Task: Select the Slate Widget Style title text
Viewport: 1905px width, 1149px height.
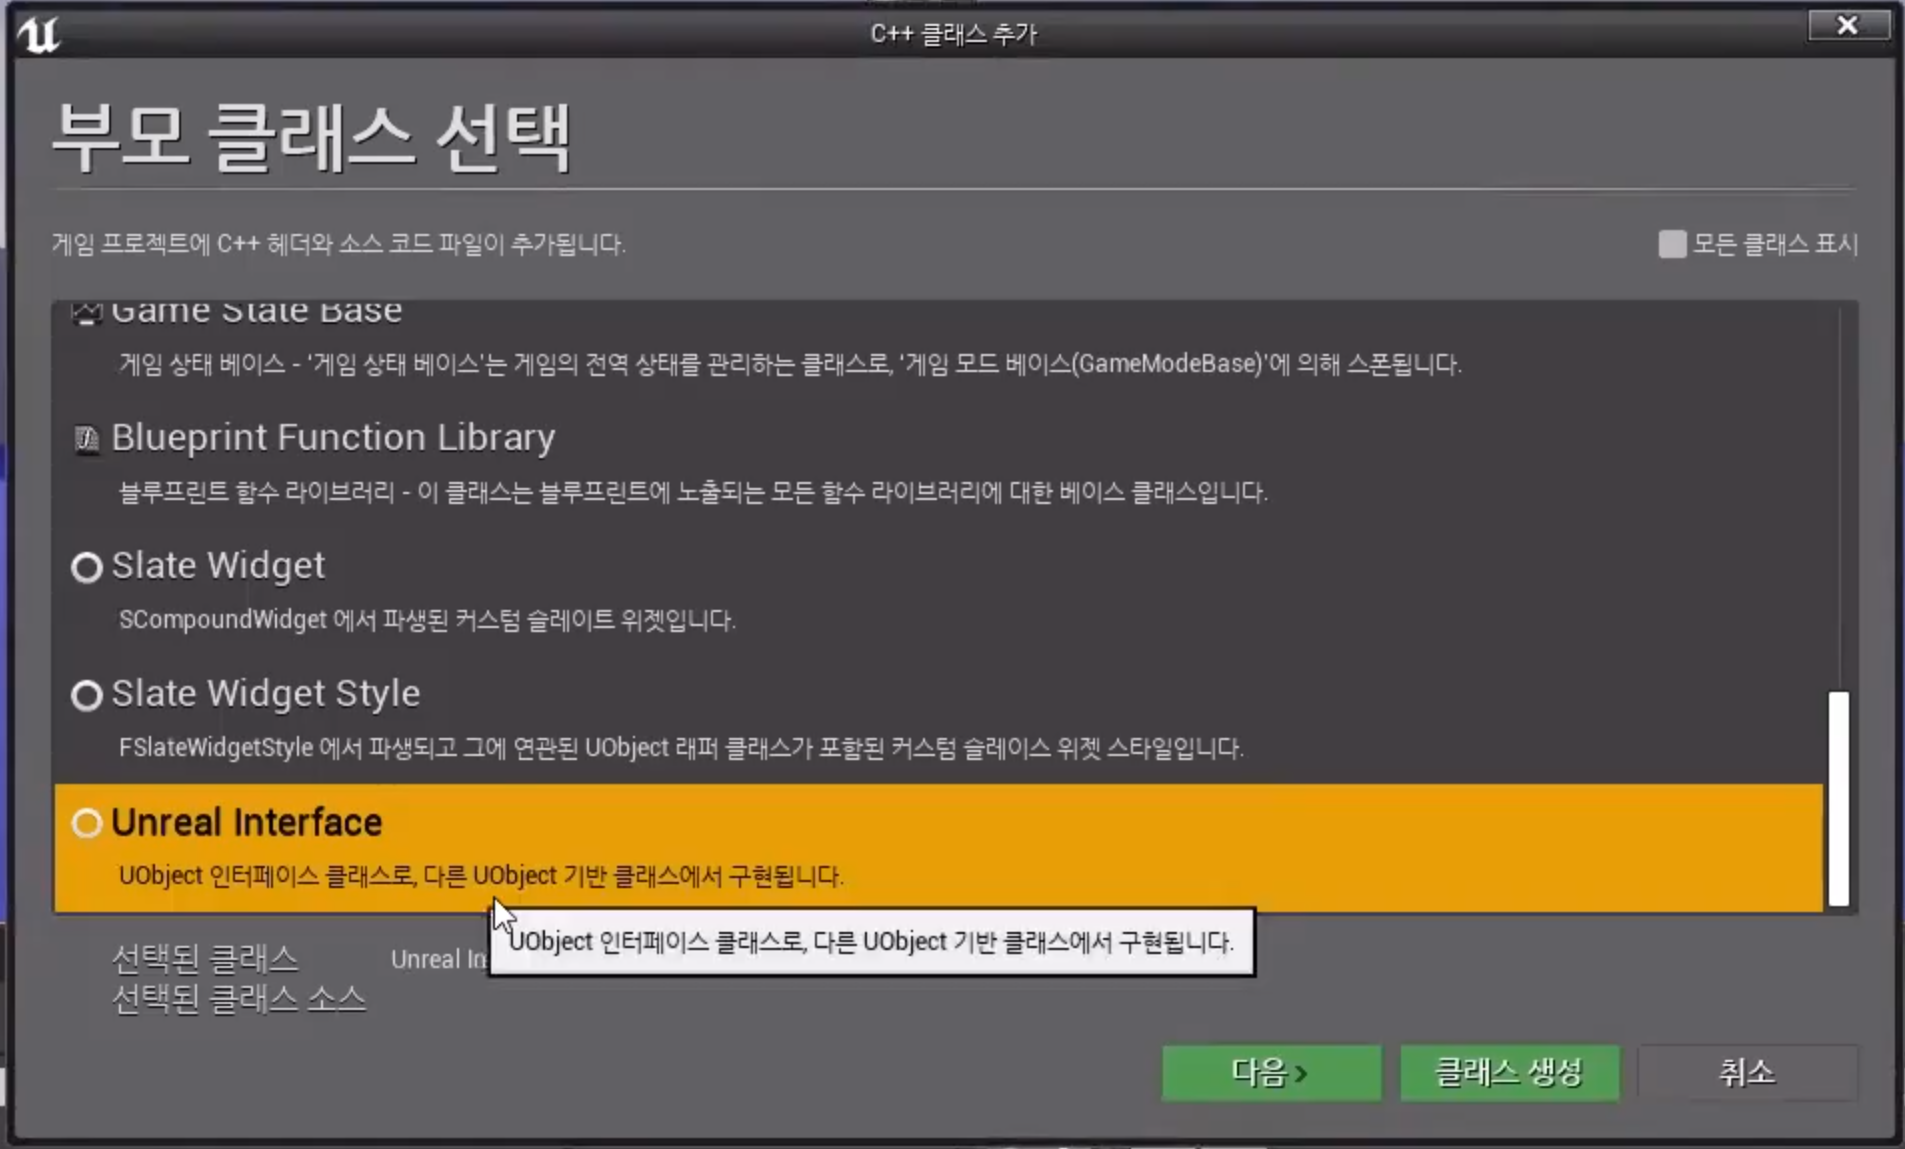Action: (265, 694)
